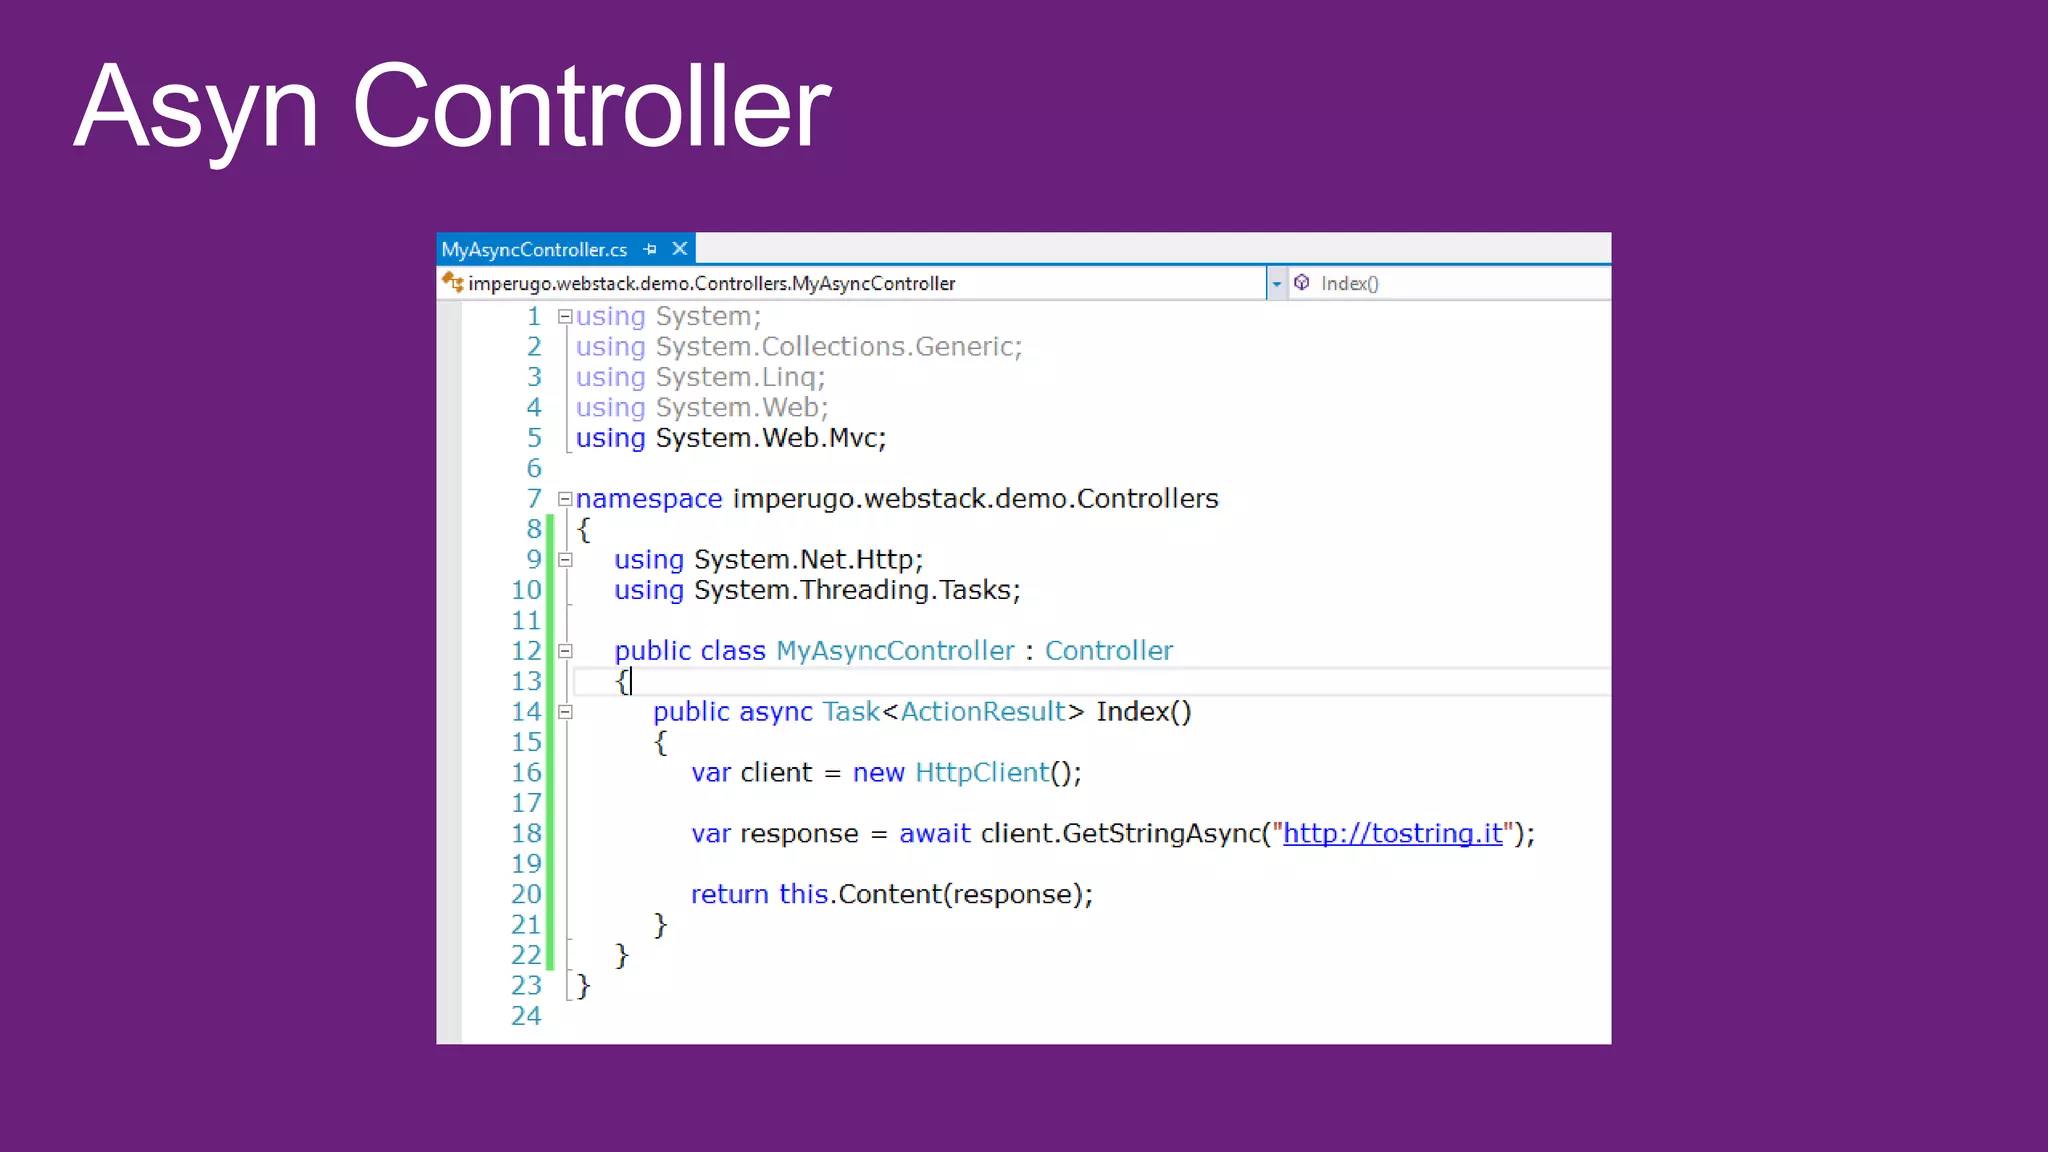Click the Index() method cube icon

(1302, 283)
